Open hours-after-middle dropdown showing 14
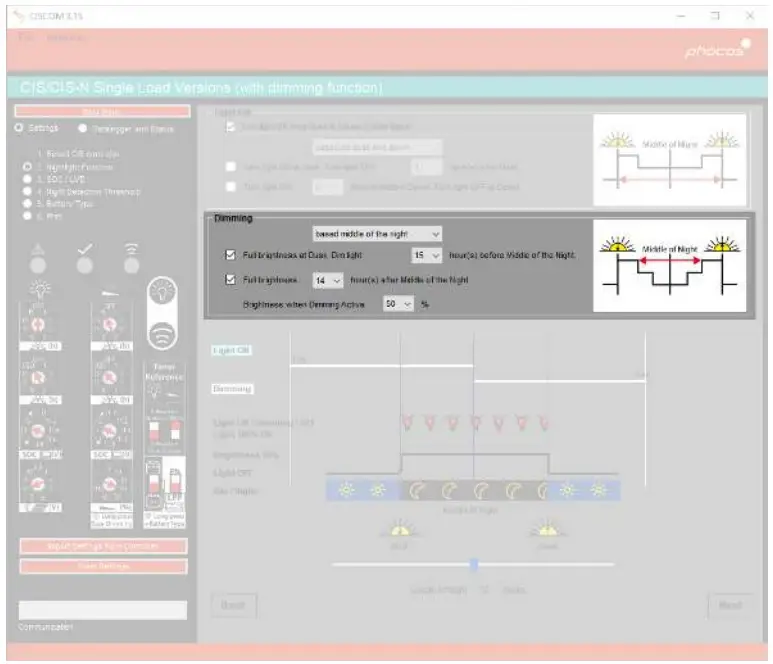 point(327,280)
